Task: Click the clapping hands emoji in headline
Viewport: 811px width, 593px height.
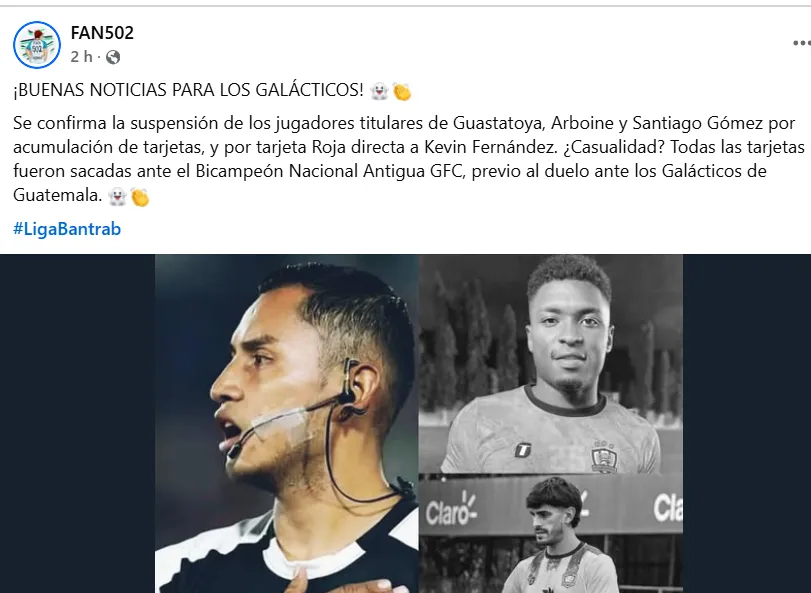Action: point(402,91)
